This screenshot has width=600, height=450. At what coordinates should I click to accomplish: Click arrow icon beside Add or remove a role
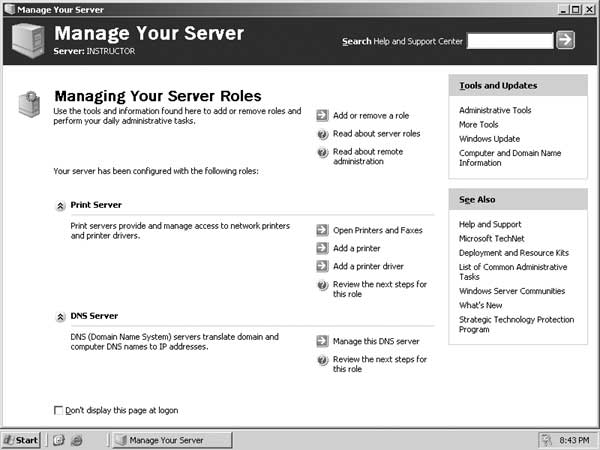322,115
